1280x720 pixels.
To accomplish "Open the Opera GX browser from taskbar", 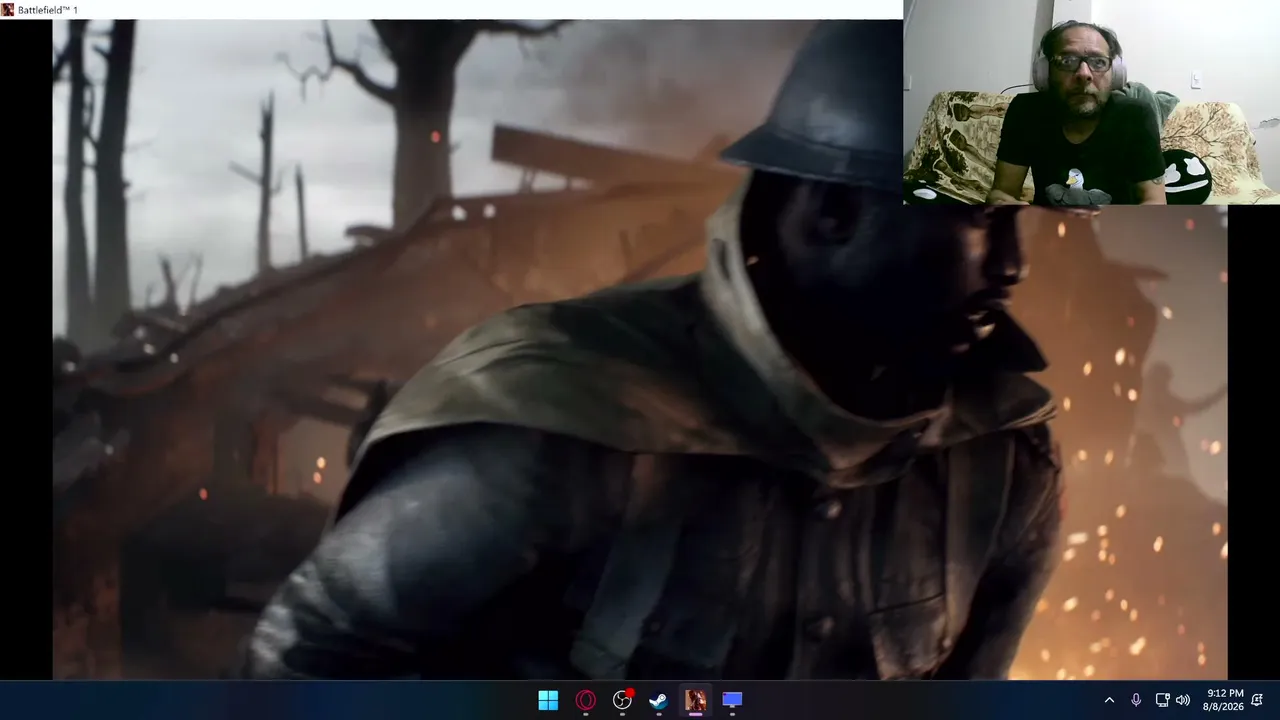I will coord(585,700).
